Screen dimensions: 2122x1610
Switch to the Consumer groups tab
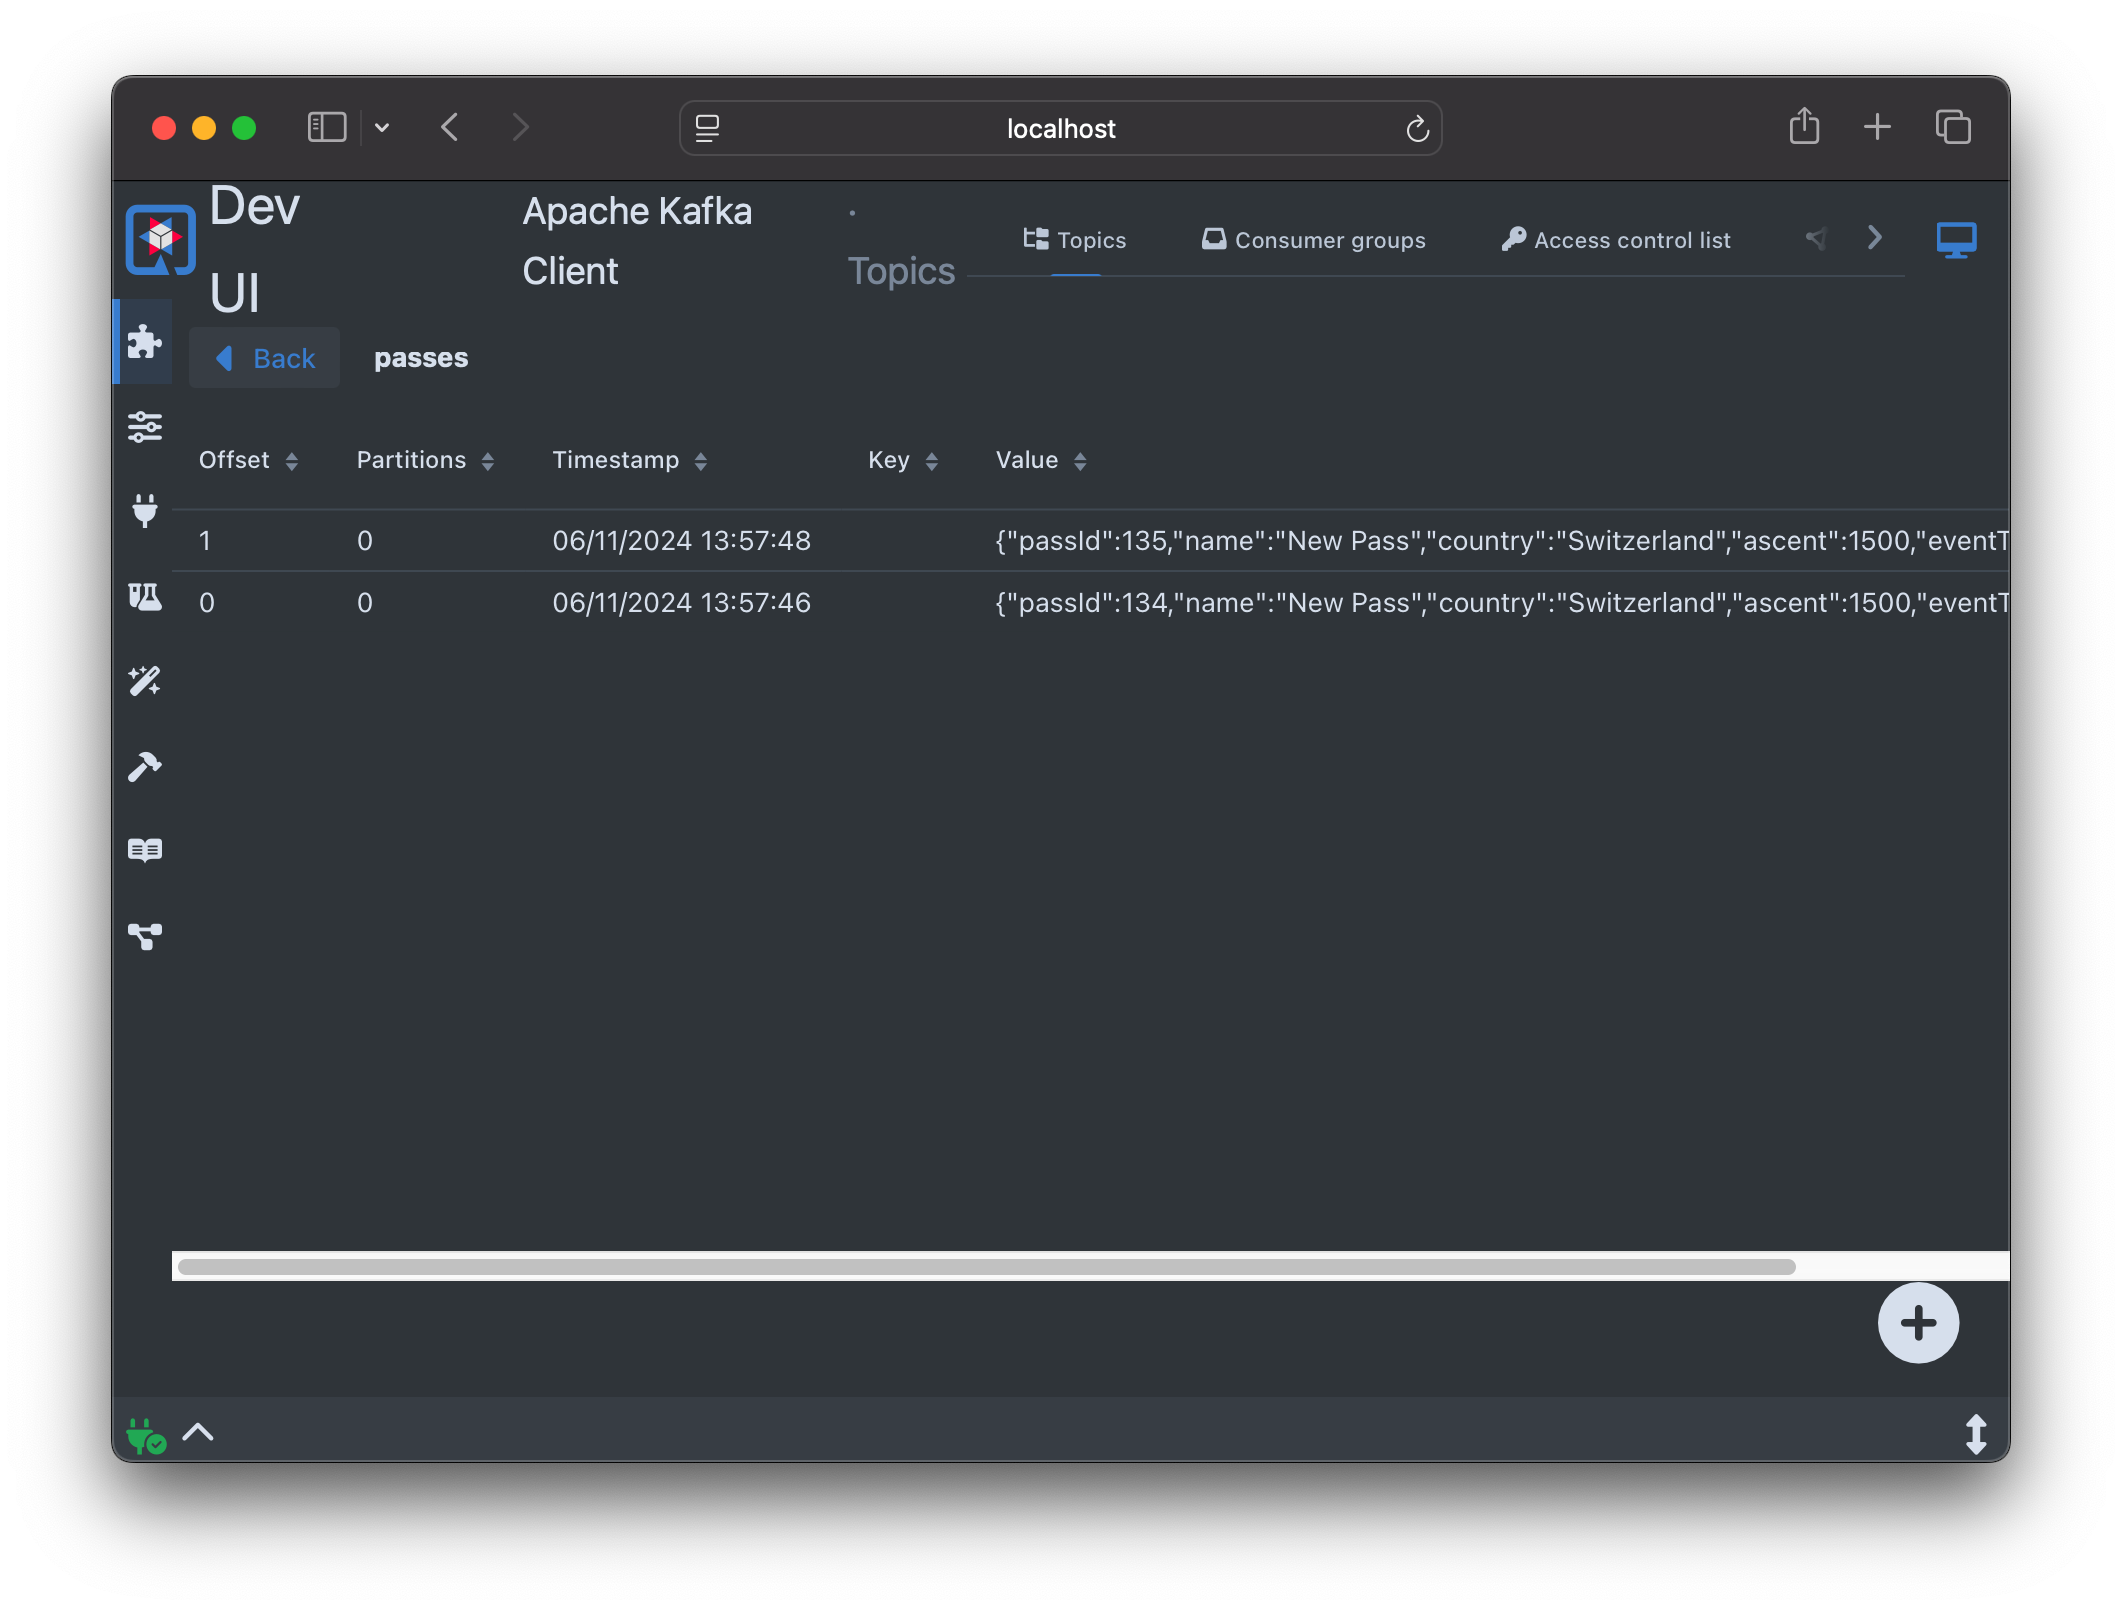pos(1313,240)
